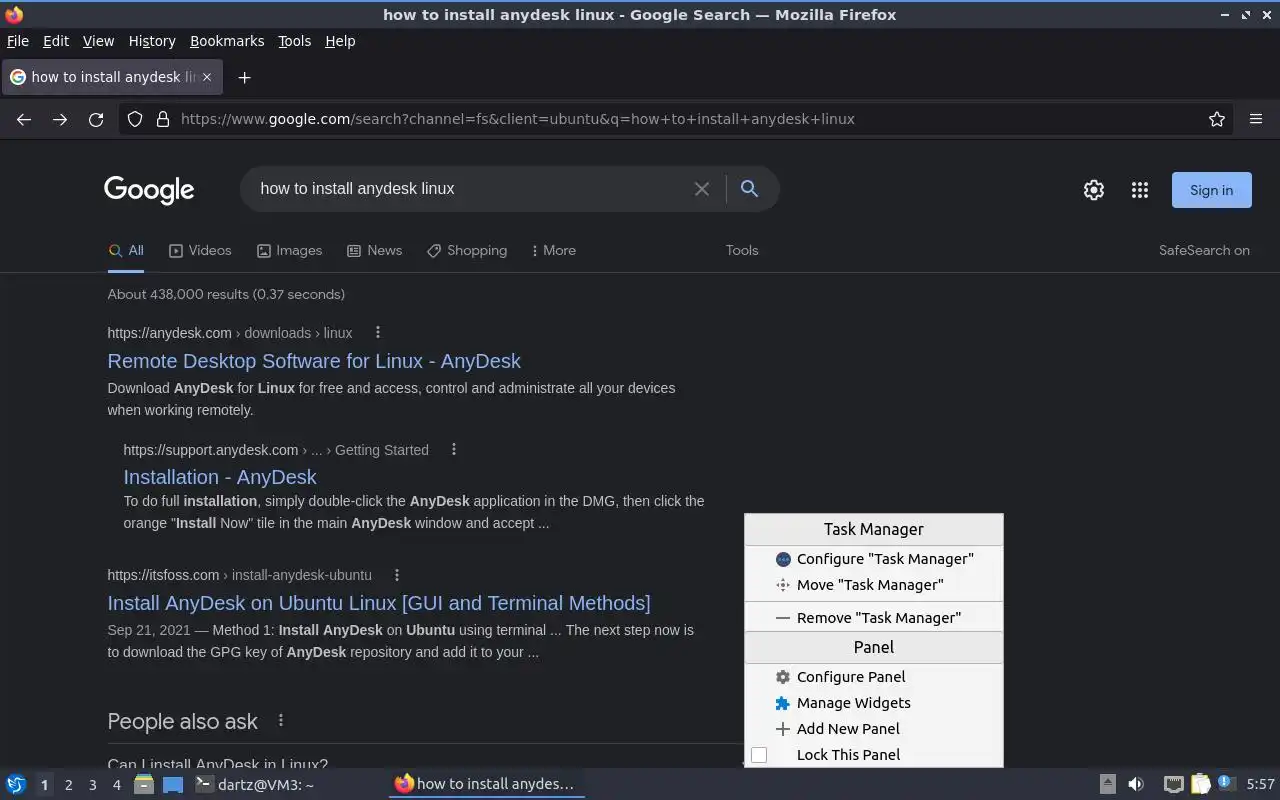
Task: Click into the Google search text field
Action: pos(470,188)
